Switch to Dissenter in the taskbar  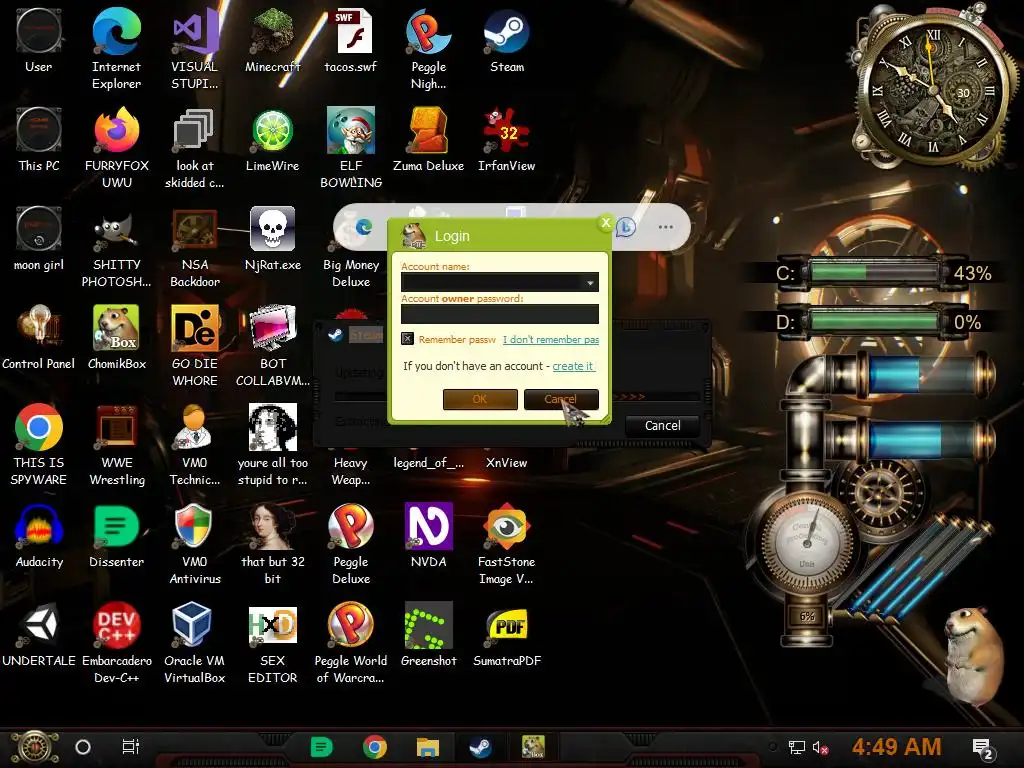click(x=321, y=747)
